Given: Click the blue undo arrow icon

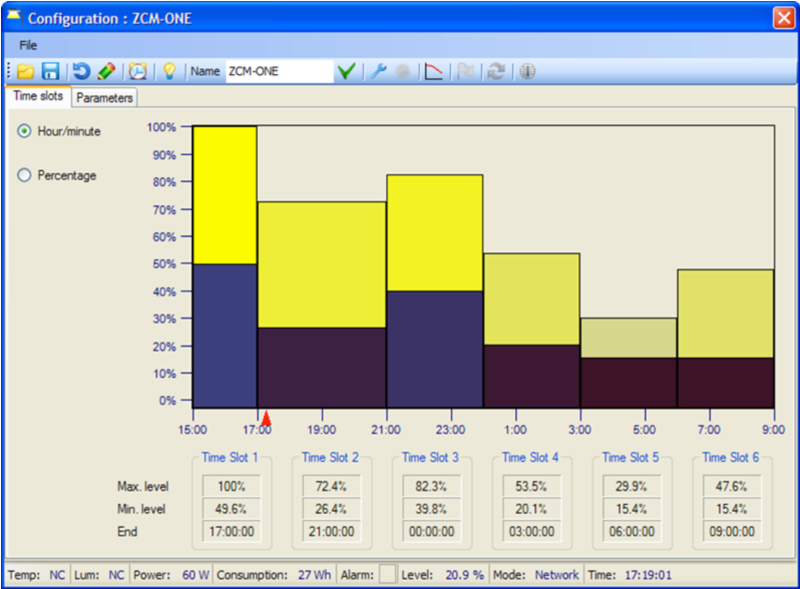Looking at the screenshot, I should tap(81, 71).
